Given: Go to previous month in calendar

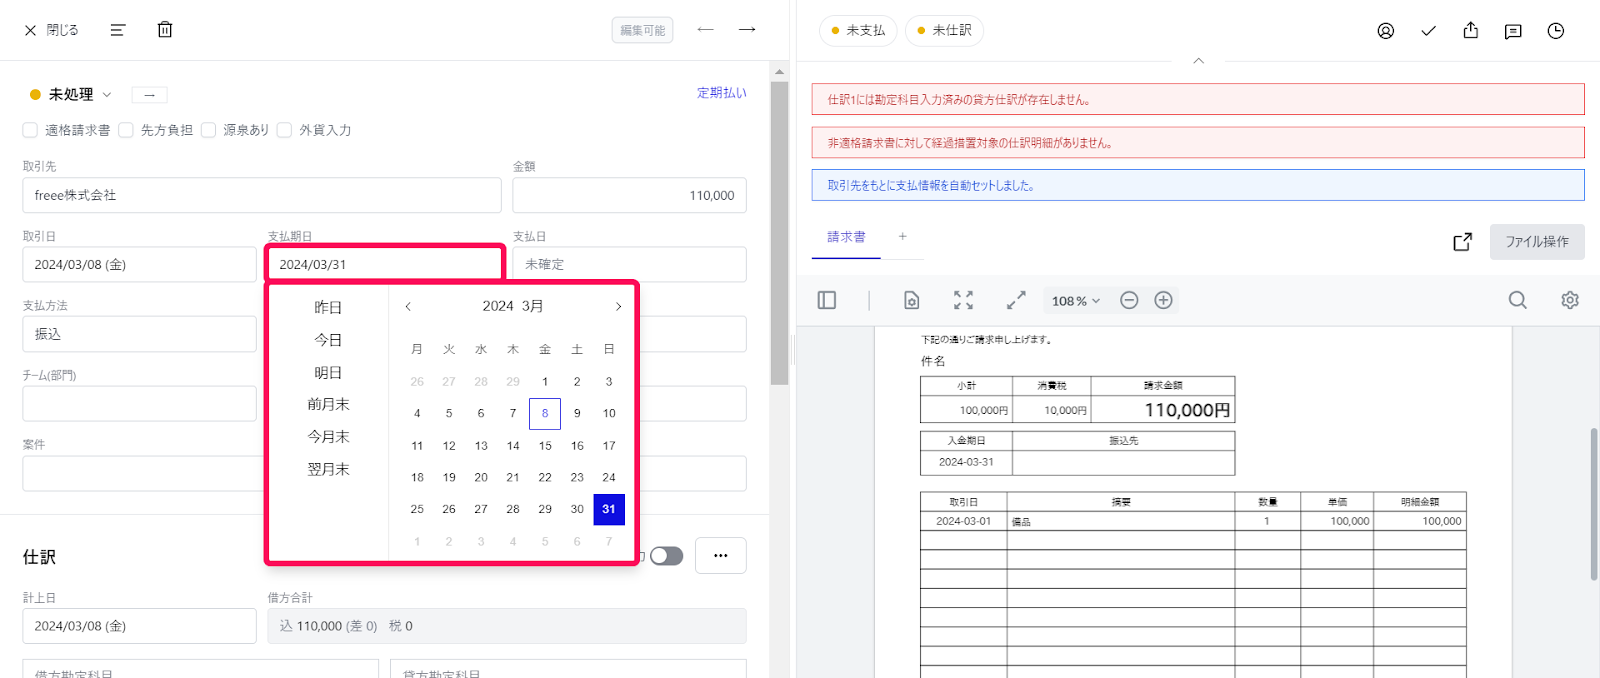Looking at the screenshot, I should coord(408,306).
